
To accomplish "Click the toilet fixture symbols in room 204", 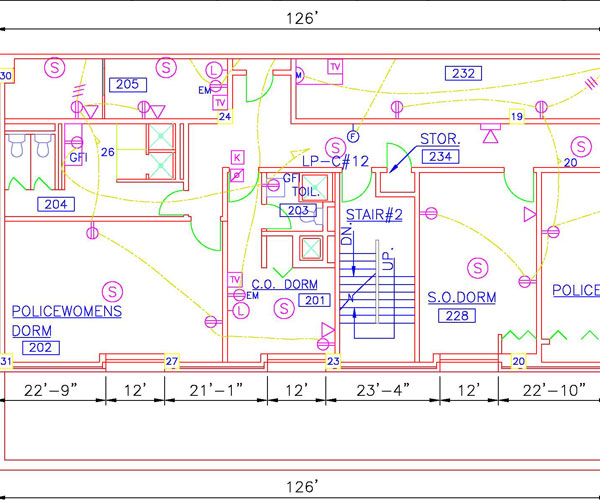I will pyautogui.click(x=29, y=145).
